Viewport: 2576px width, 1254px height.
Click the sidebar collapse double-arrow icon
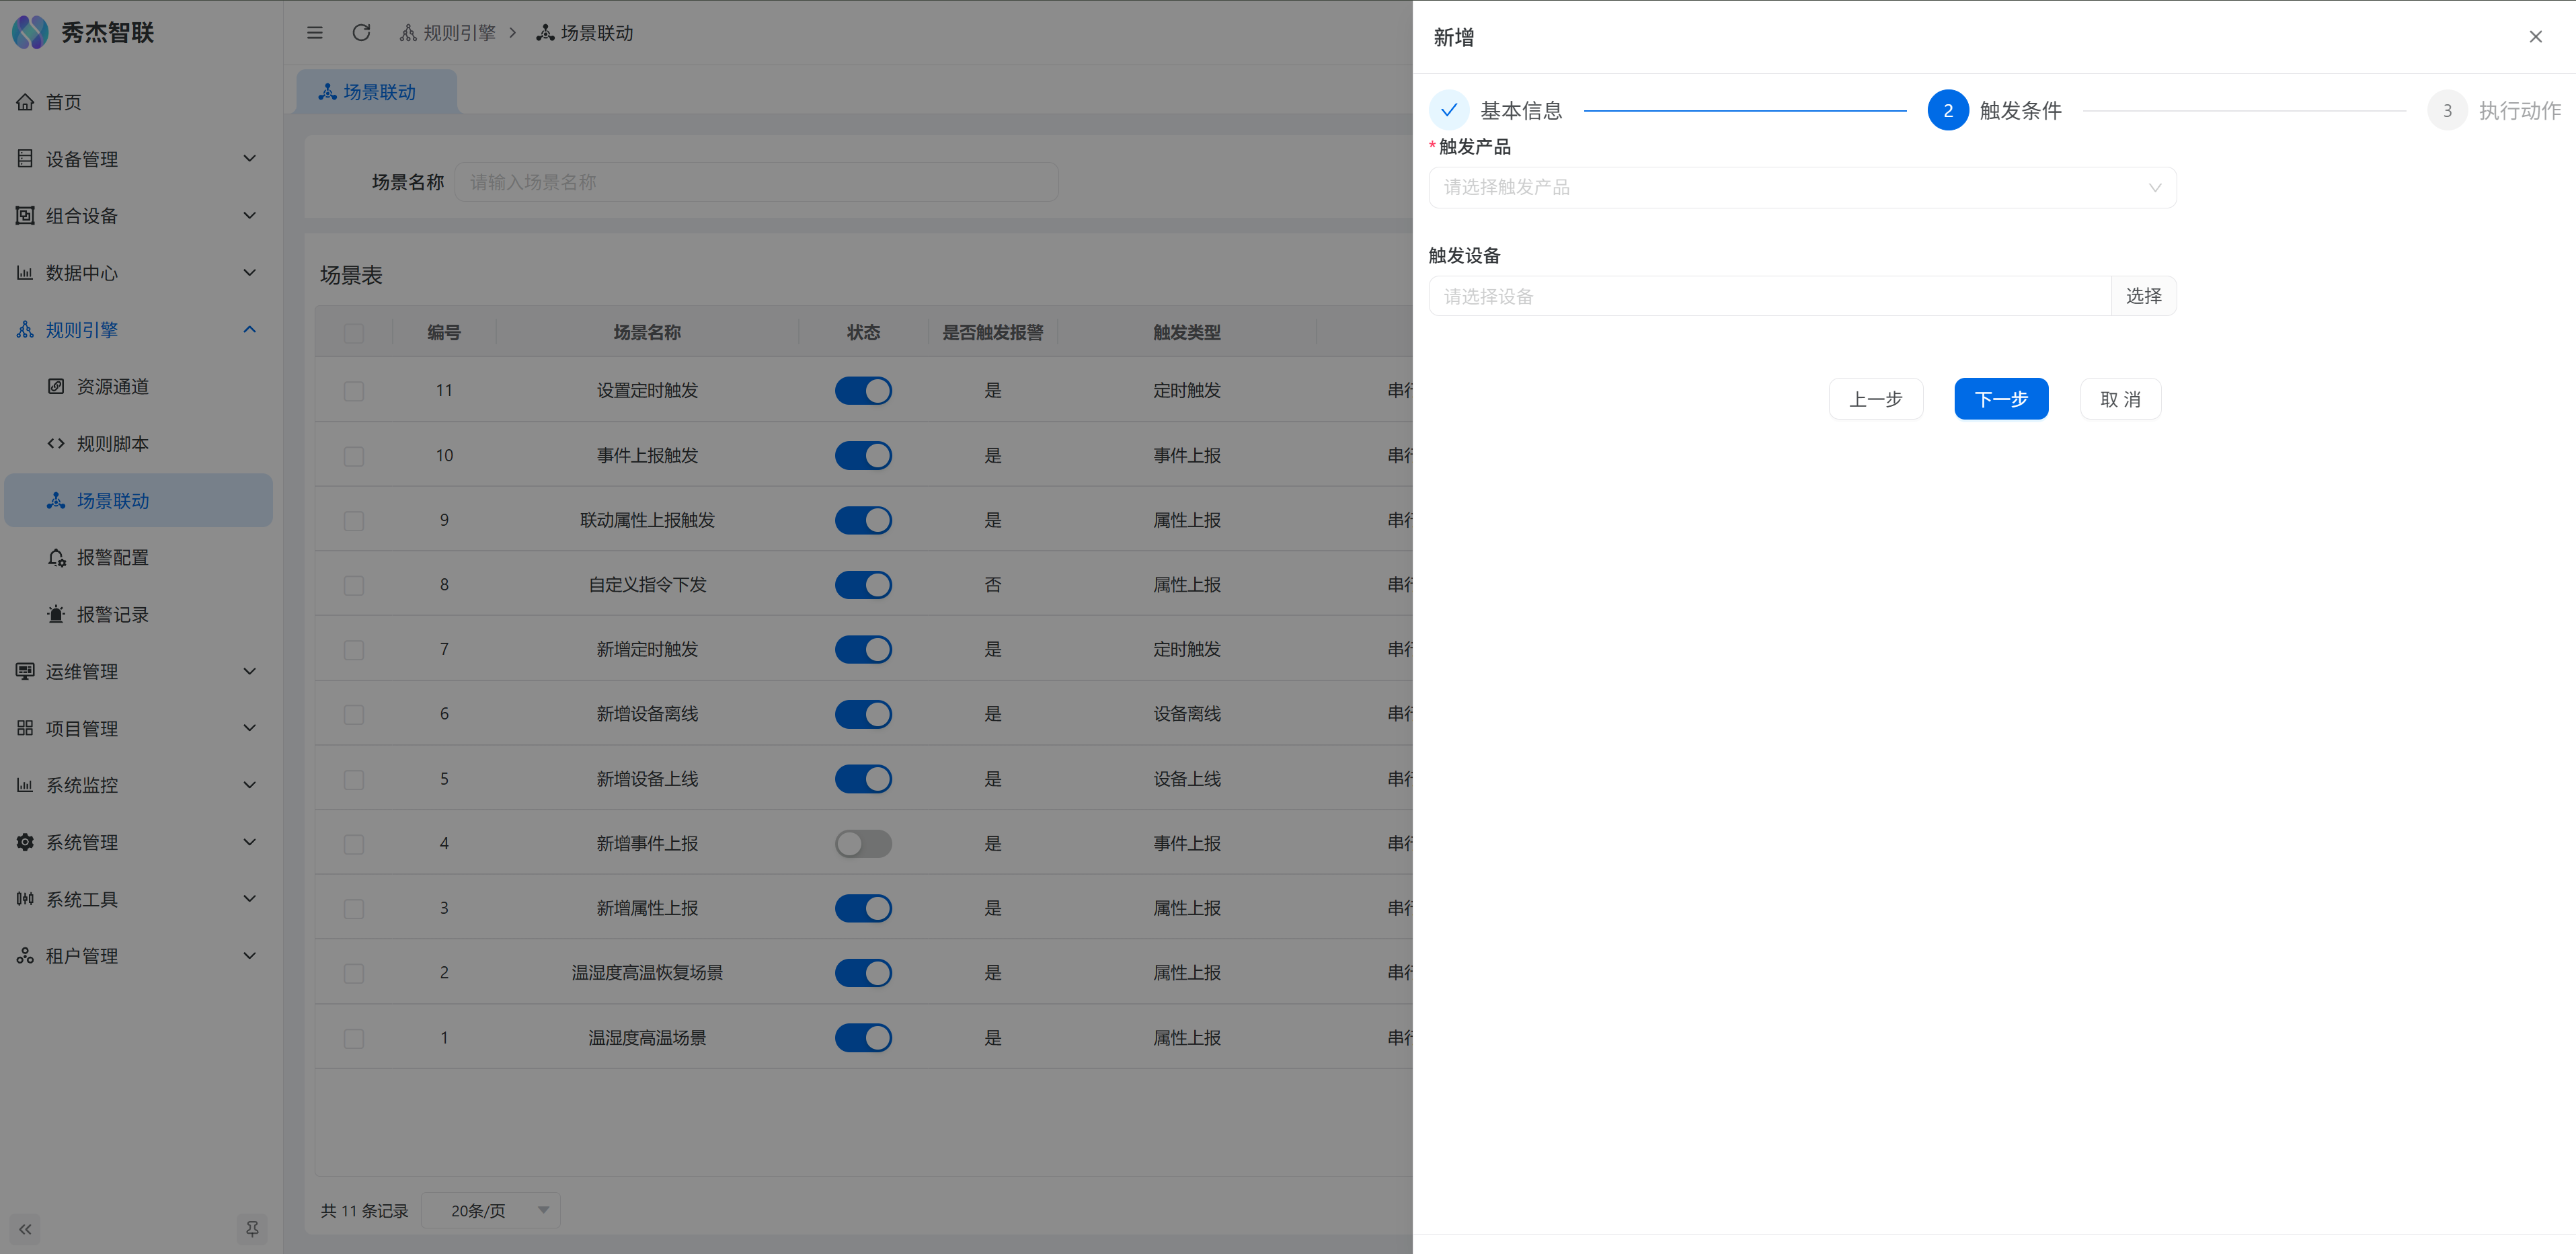tap(25, 1229)
